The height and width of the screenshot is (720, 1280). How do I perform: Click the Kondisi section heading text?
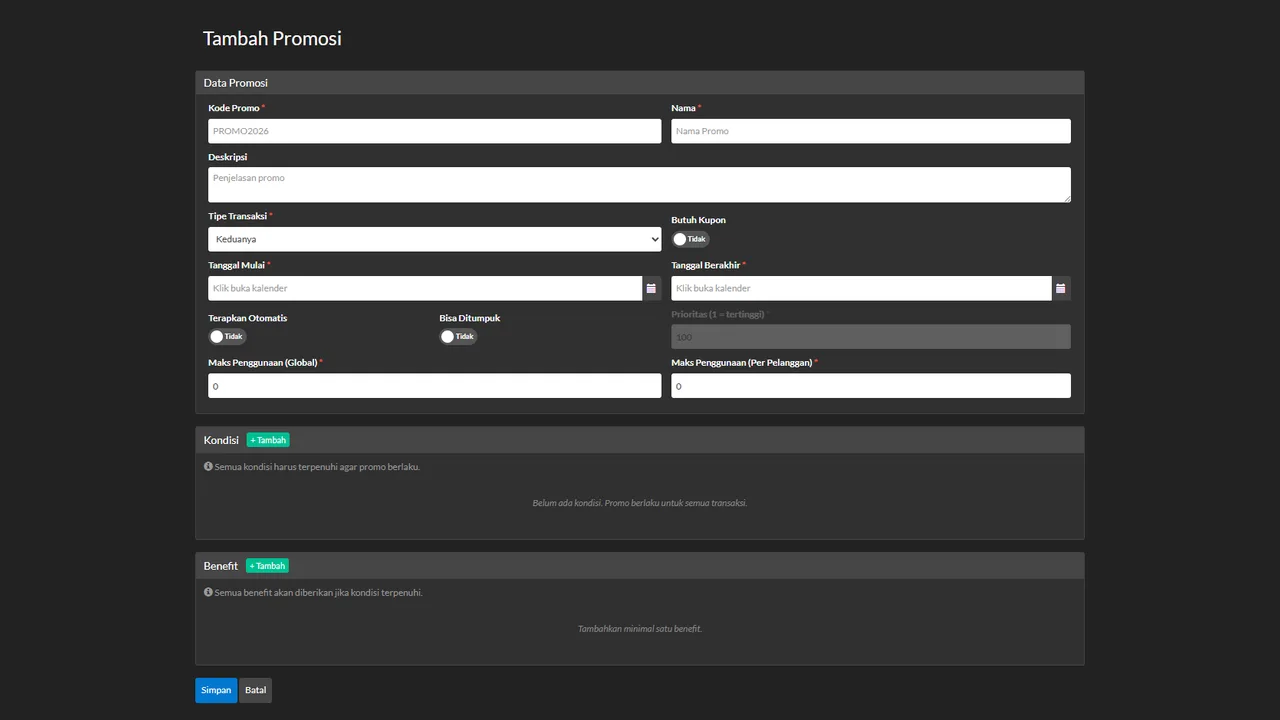pyautogui.click(x=221, y=440)
